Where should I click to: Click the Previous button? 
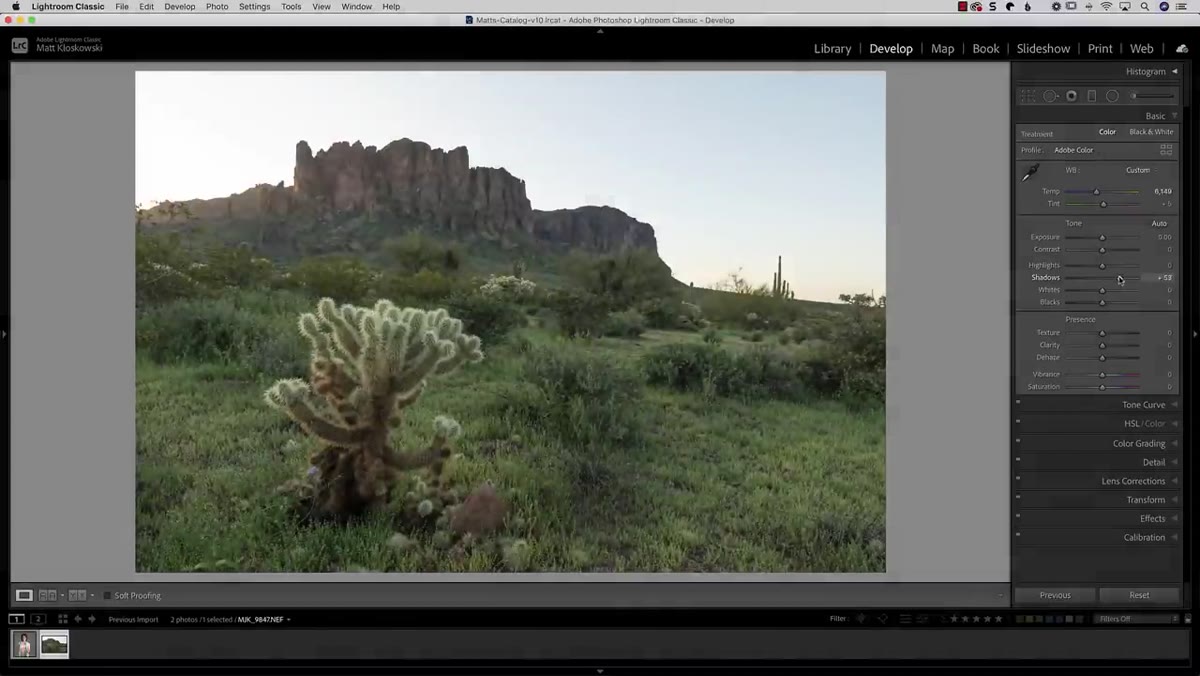pyautogui.click(x=1055, y=595)
